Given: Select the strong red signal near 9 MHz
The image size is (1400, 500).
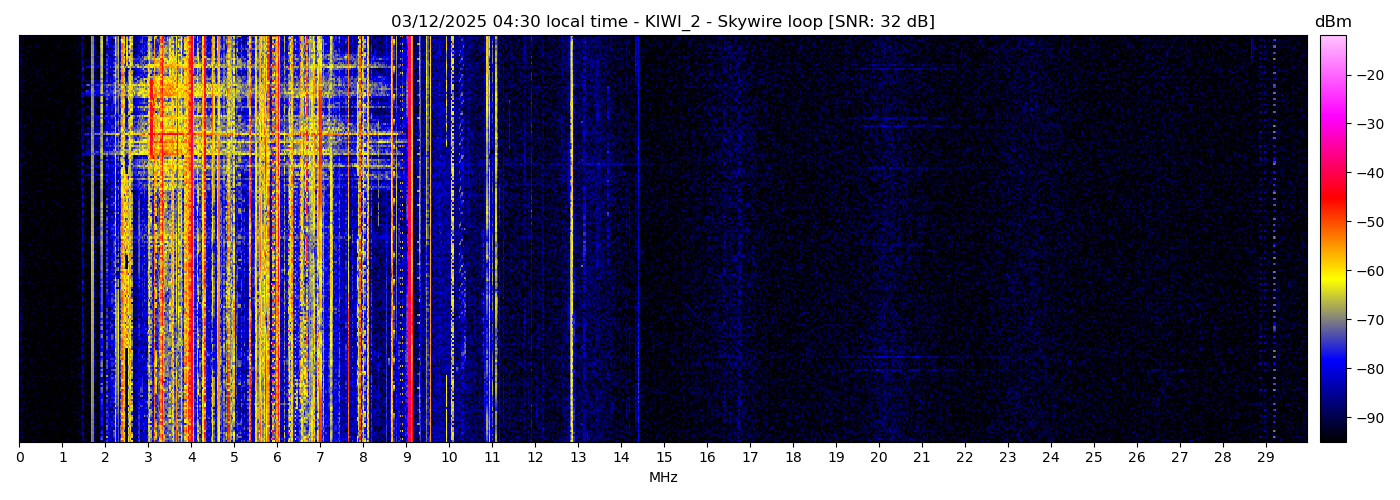Looking at the screenshot, I should click(x=409, y=240).
